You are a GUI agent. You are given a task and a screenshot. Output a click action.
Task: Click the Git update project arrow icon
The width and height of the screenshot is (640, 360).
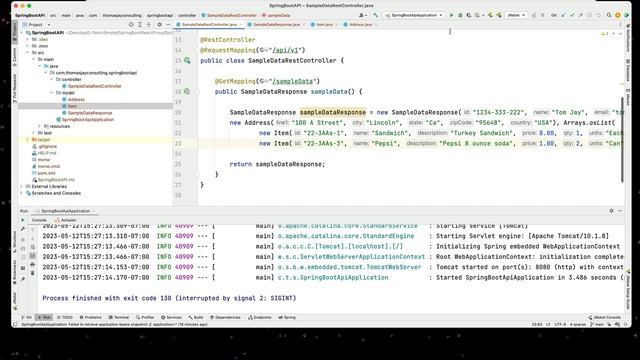564,15
